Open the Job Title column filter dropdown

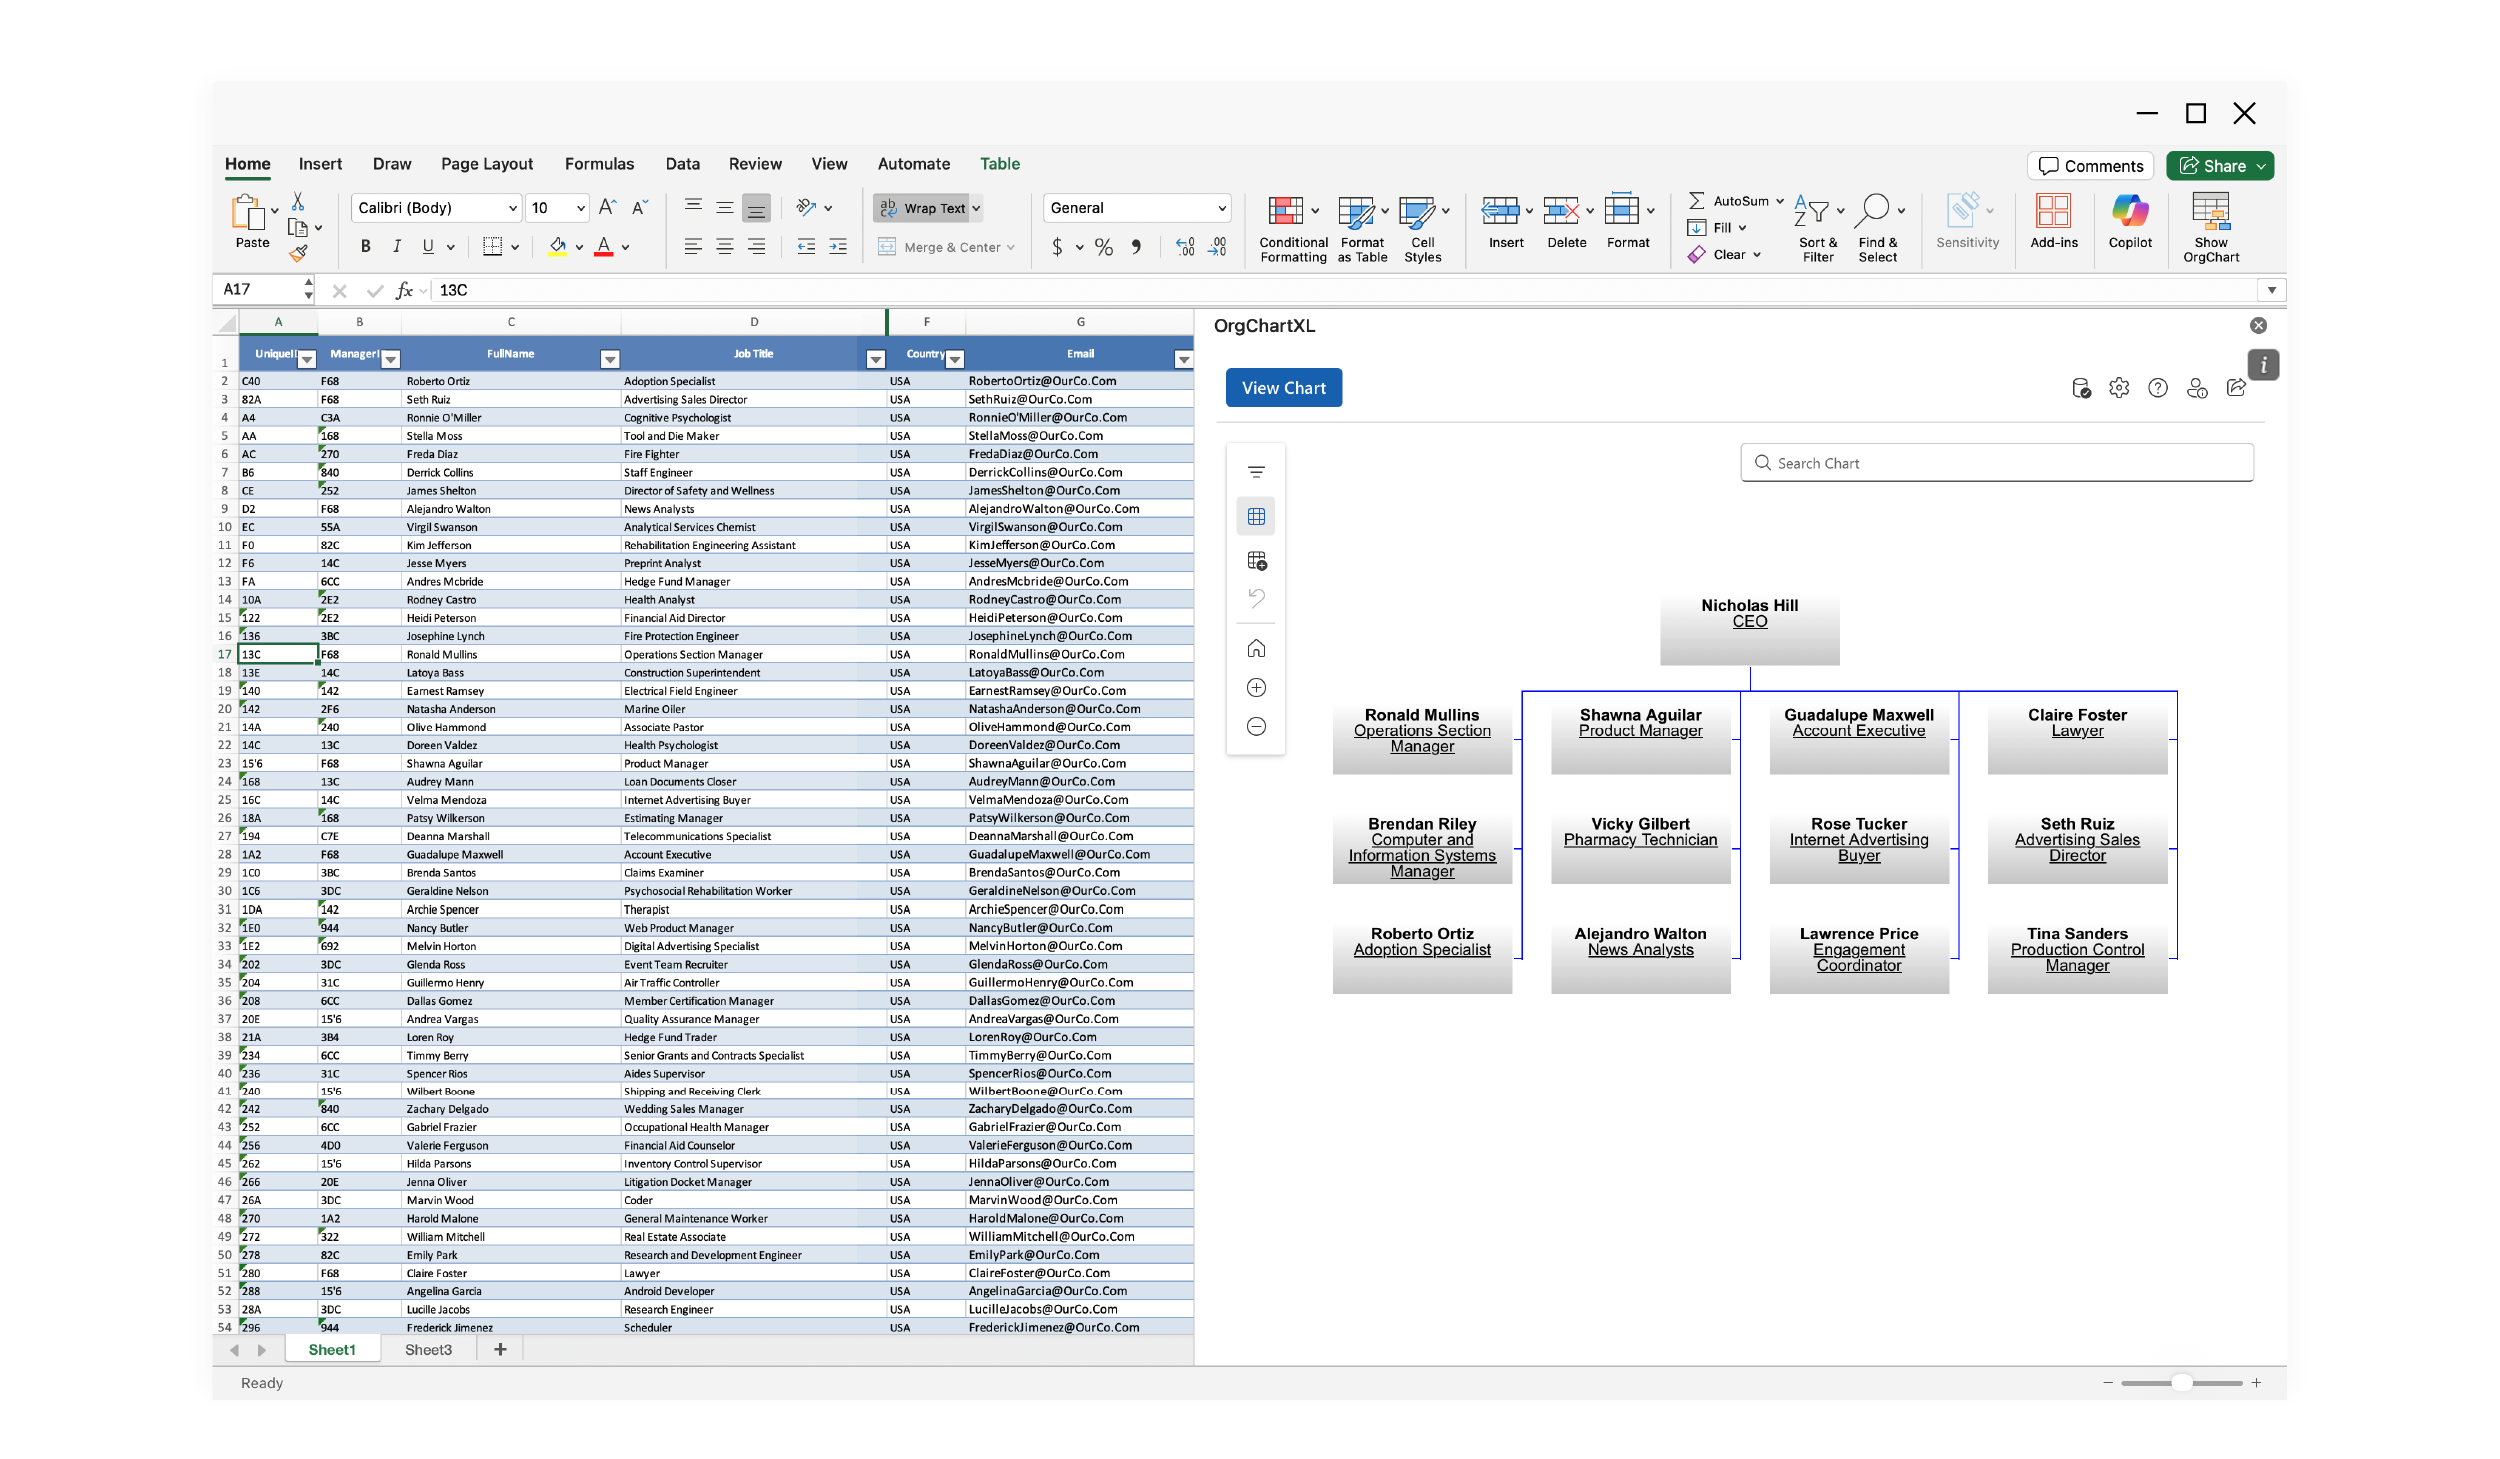[x=875, y=359]
